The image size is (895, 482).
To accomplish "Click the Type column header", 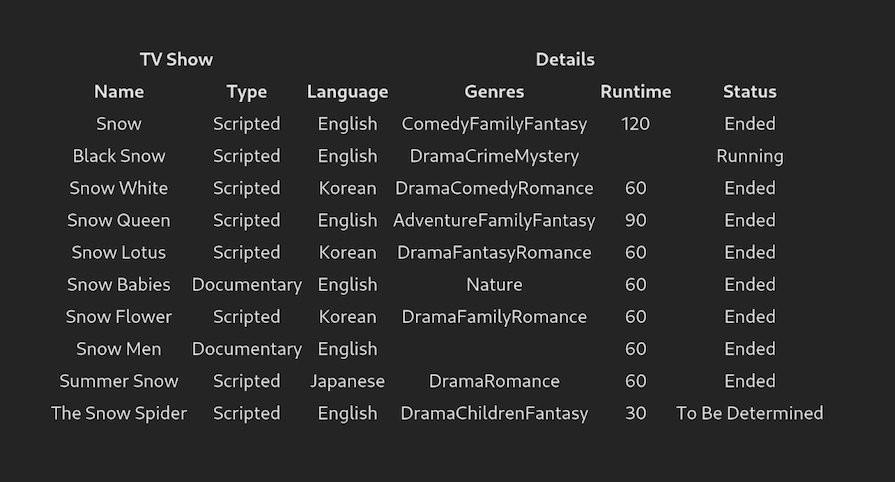I will [246, 92].
